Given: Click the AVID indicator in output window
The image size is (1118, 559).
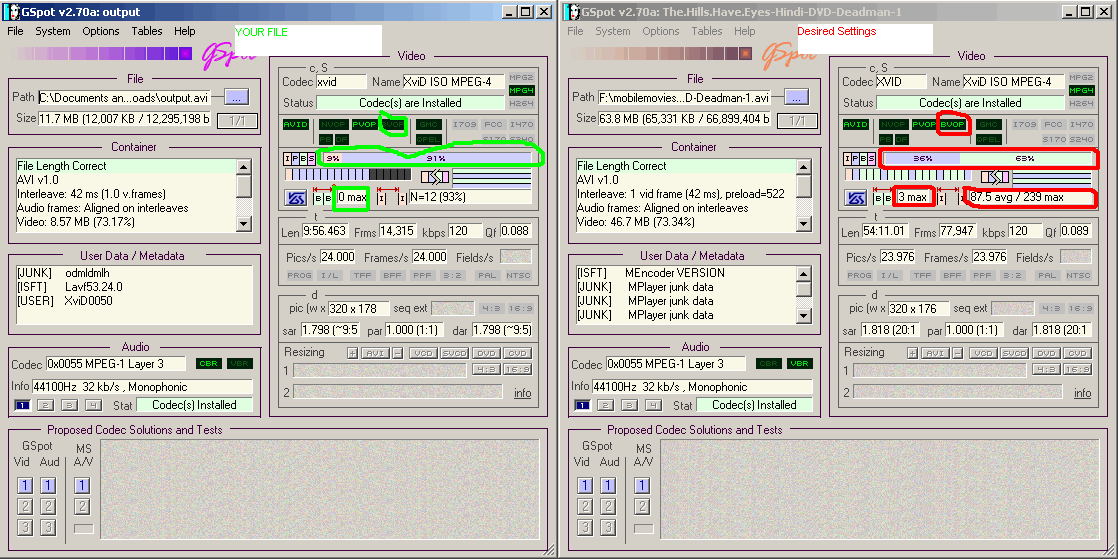Looking at the screenshot, I should click(x=296, y=125).
